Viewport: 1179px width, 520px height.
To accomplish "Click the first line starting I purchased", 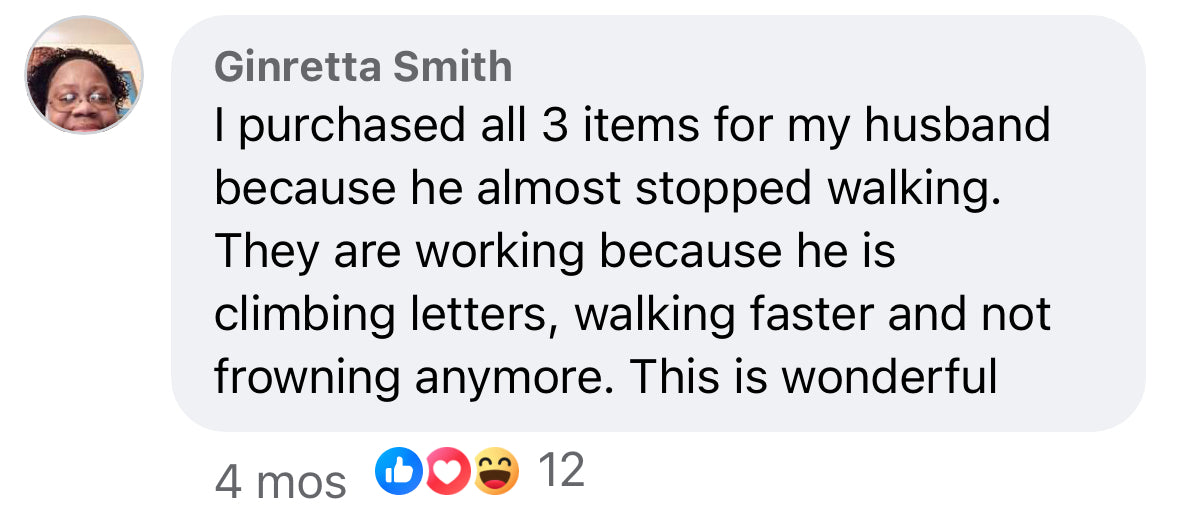I will (x=632, y=127).
